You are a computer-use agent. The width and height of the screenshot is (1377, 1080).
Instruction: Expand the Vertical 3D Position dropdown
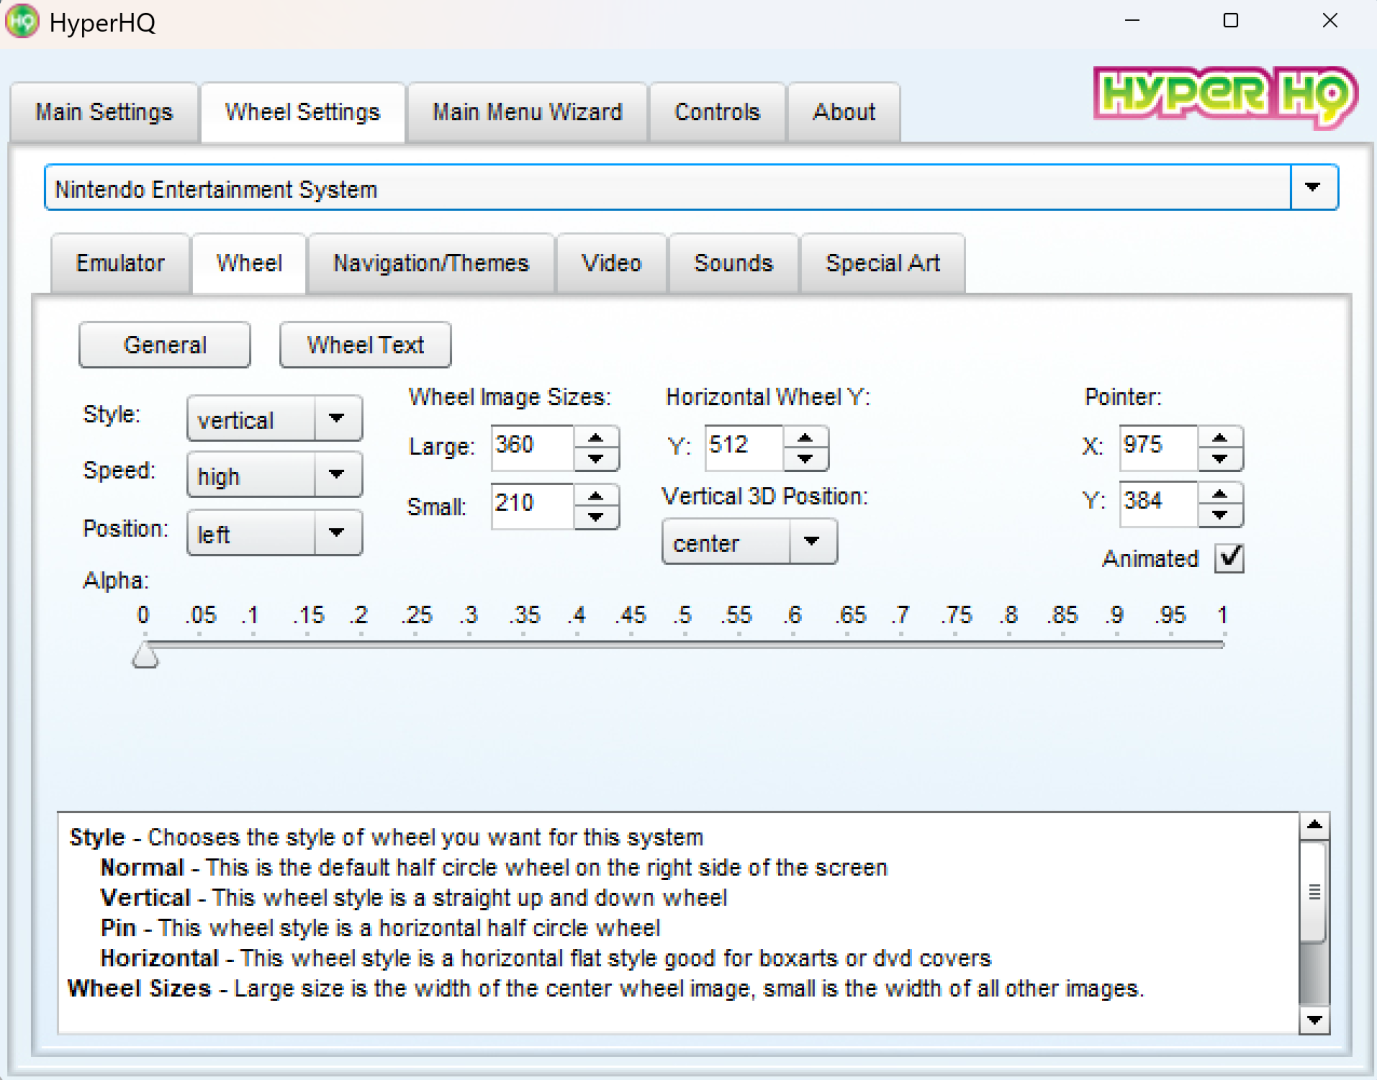[812, 542]
